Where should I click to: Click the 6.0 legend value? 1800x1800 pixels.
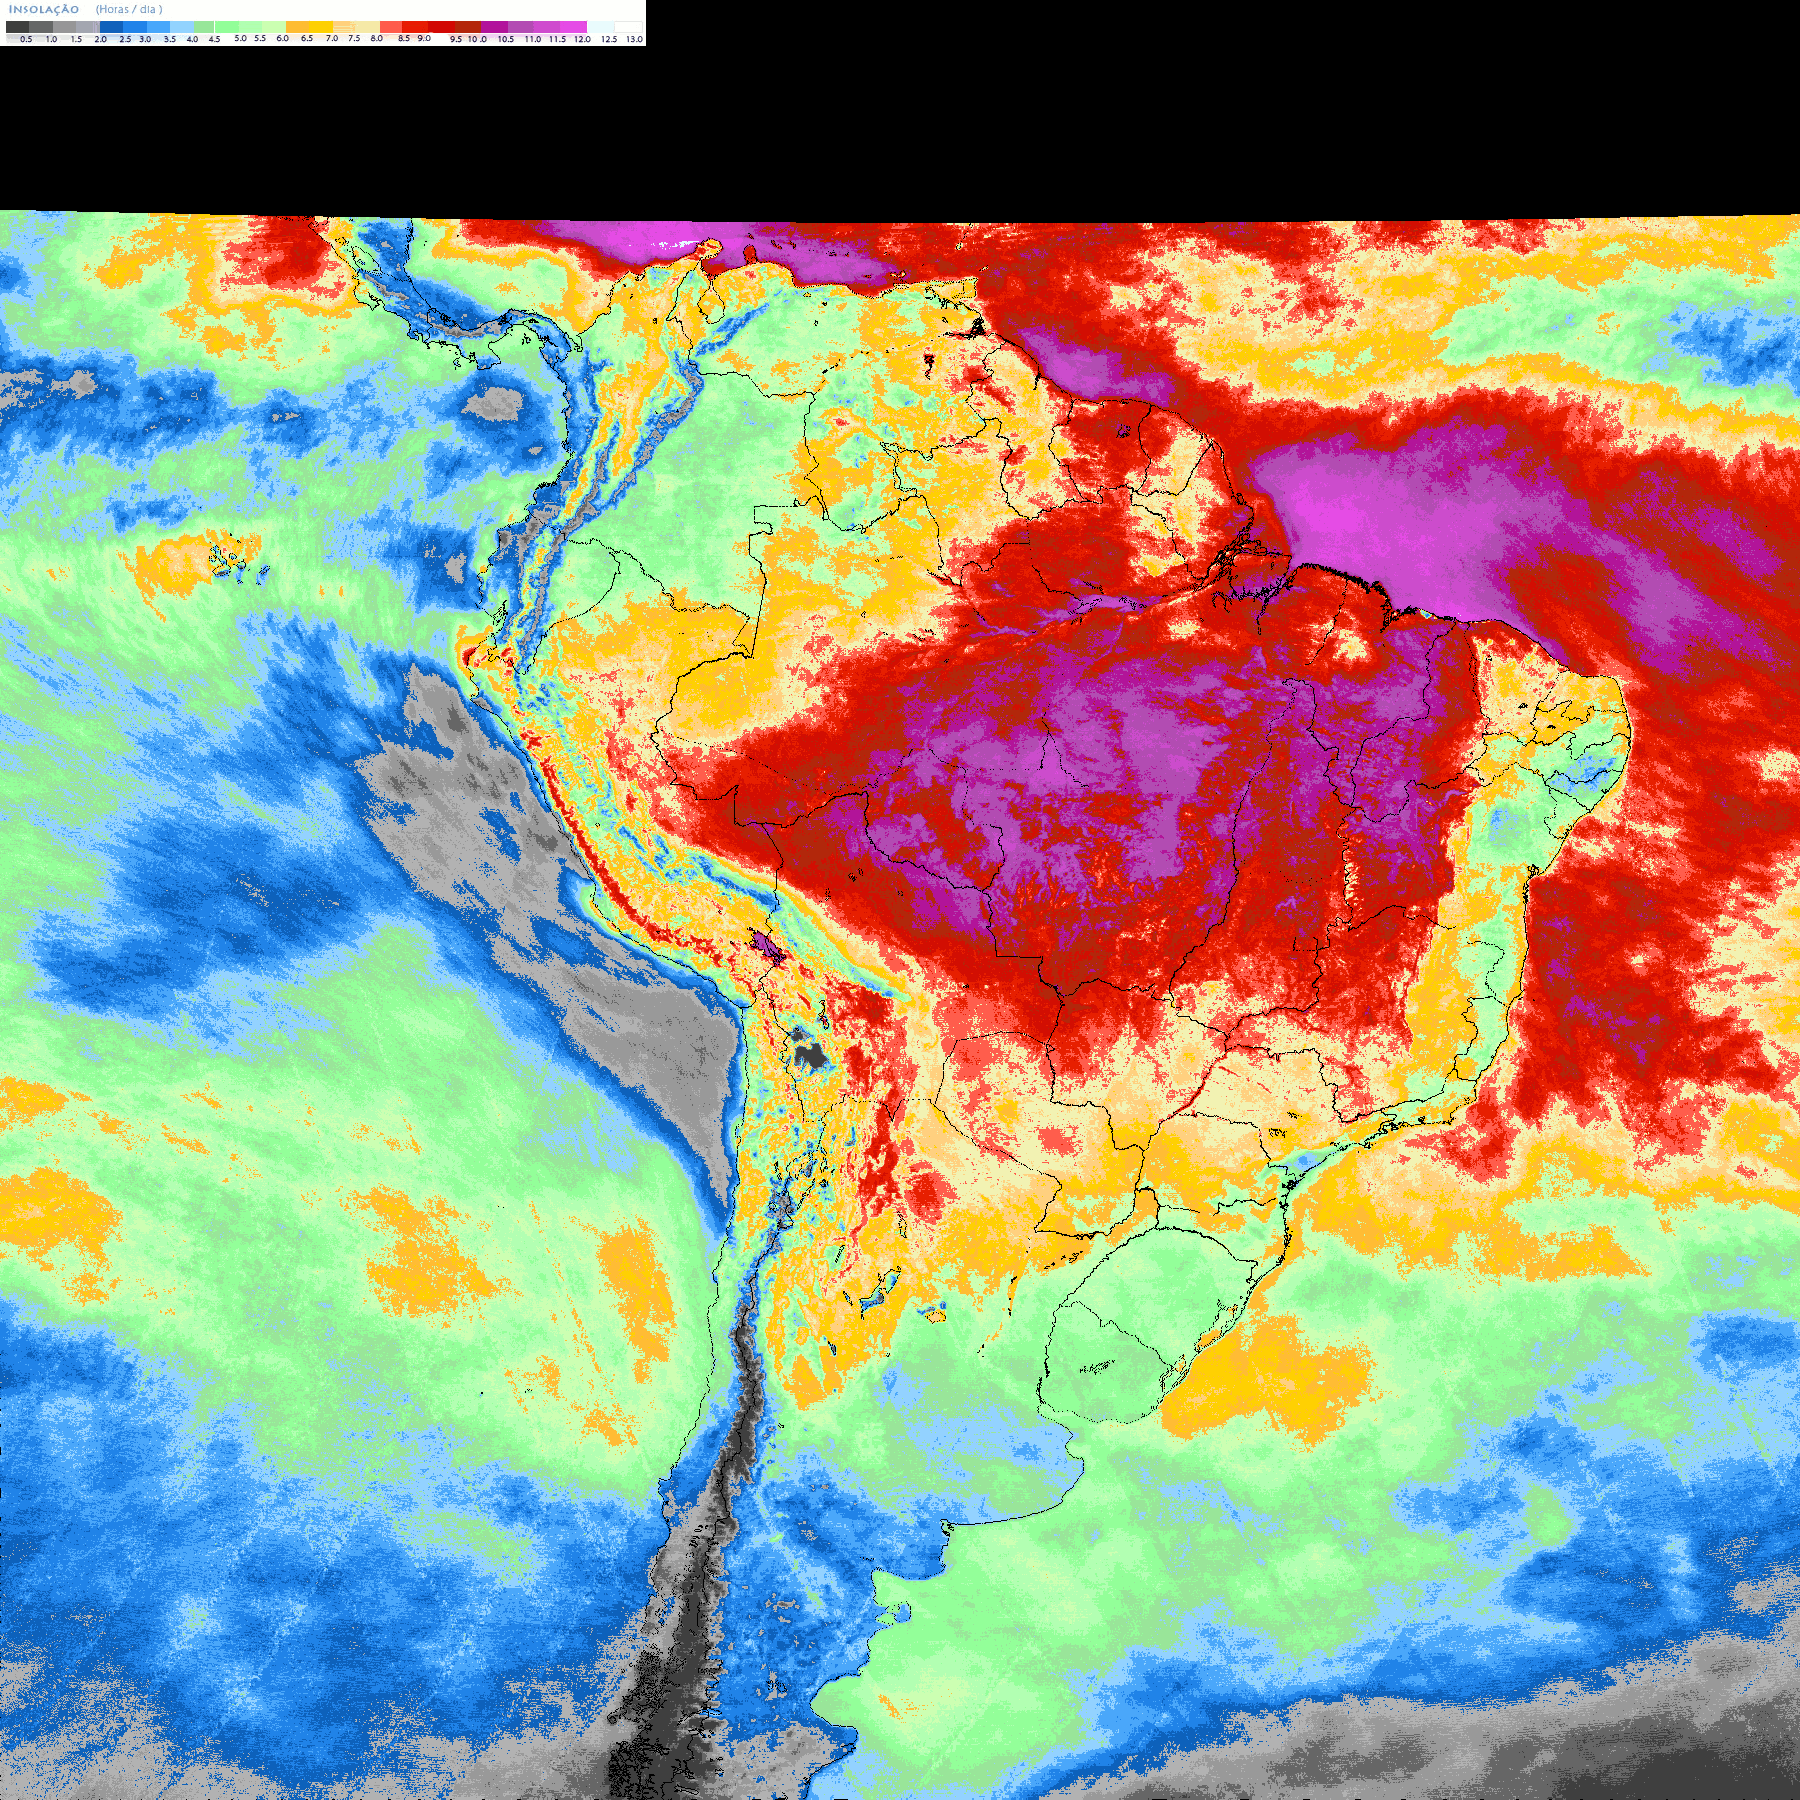coord(283,38)
